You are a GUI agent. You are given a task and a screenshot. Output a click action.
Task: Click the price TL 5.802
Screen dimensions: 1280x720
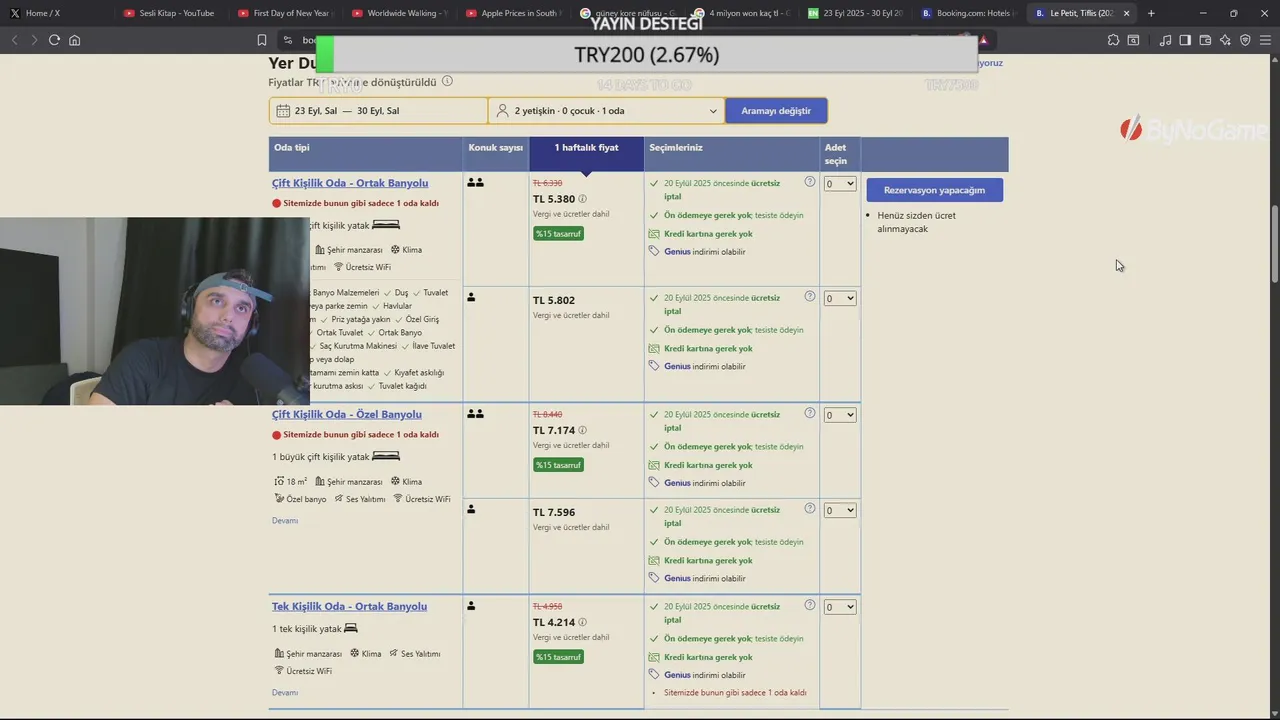tap(554, 300)
